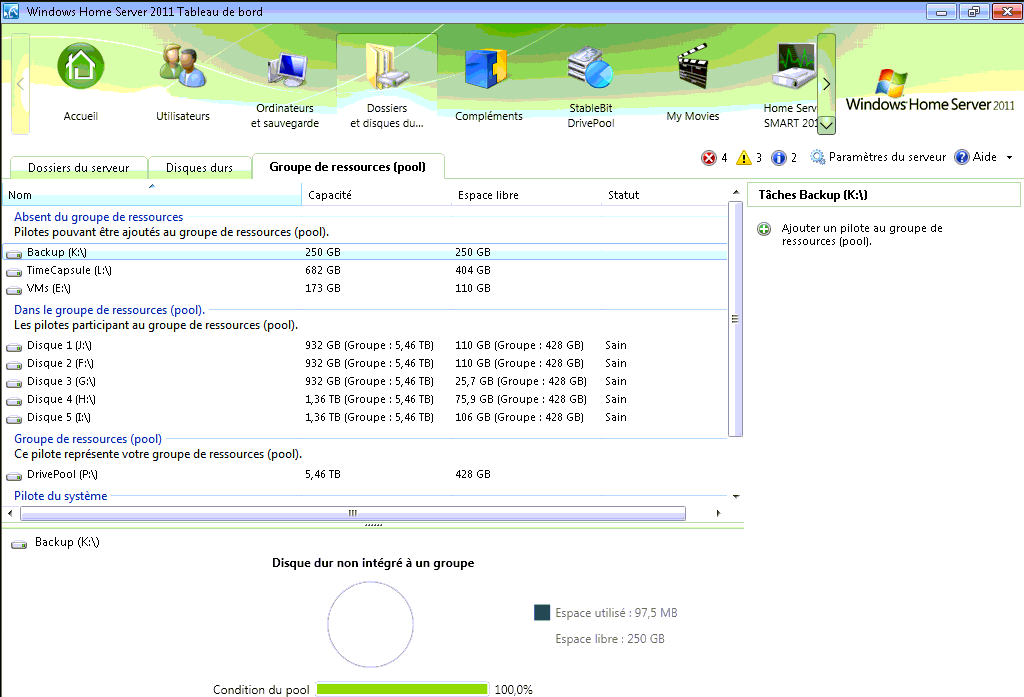
Task: Navigate right in the top icon bar
Action: [x=827, y=83]
